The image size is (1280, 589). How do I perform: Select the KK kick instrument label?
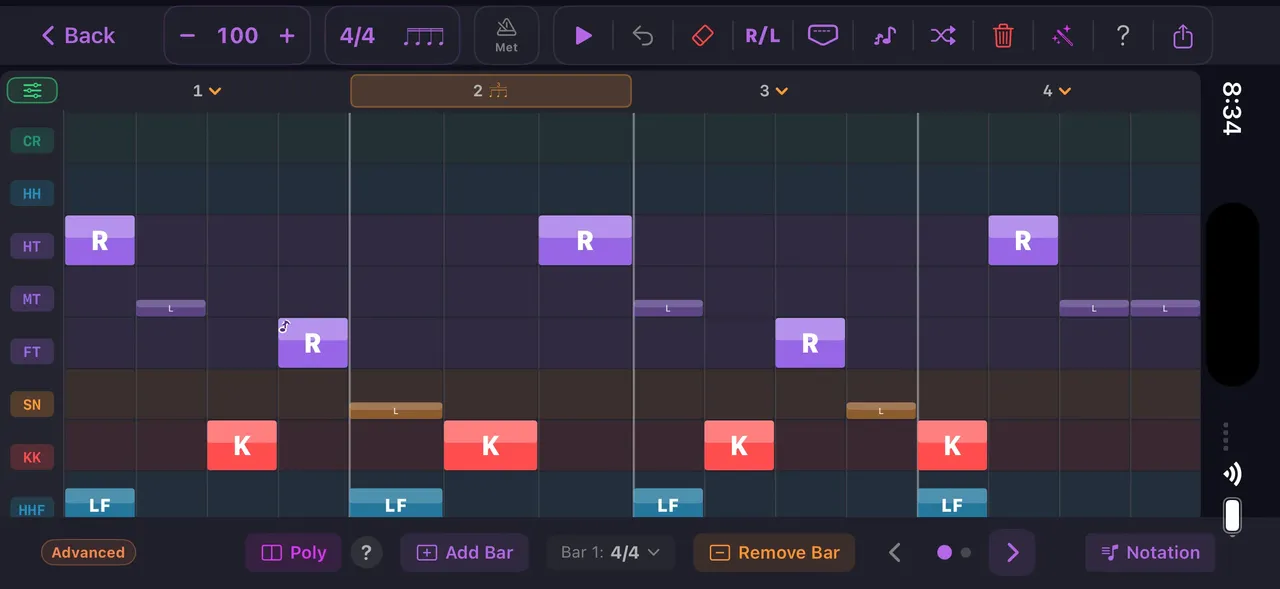(x=32, y=457)
